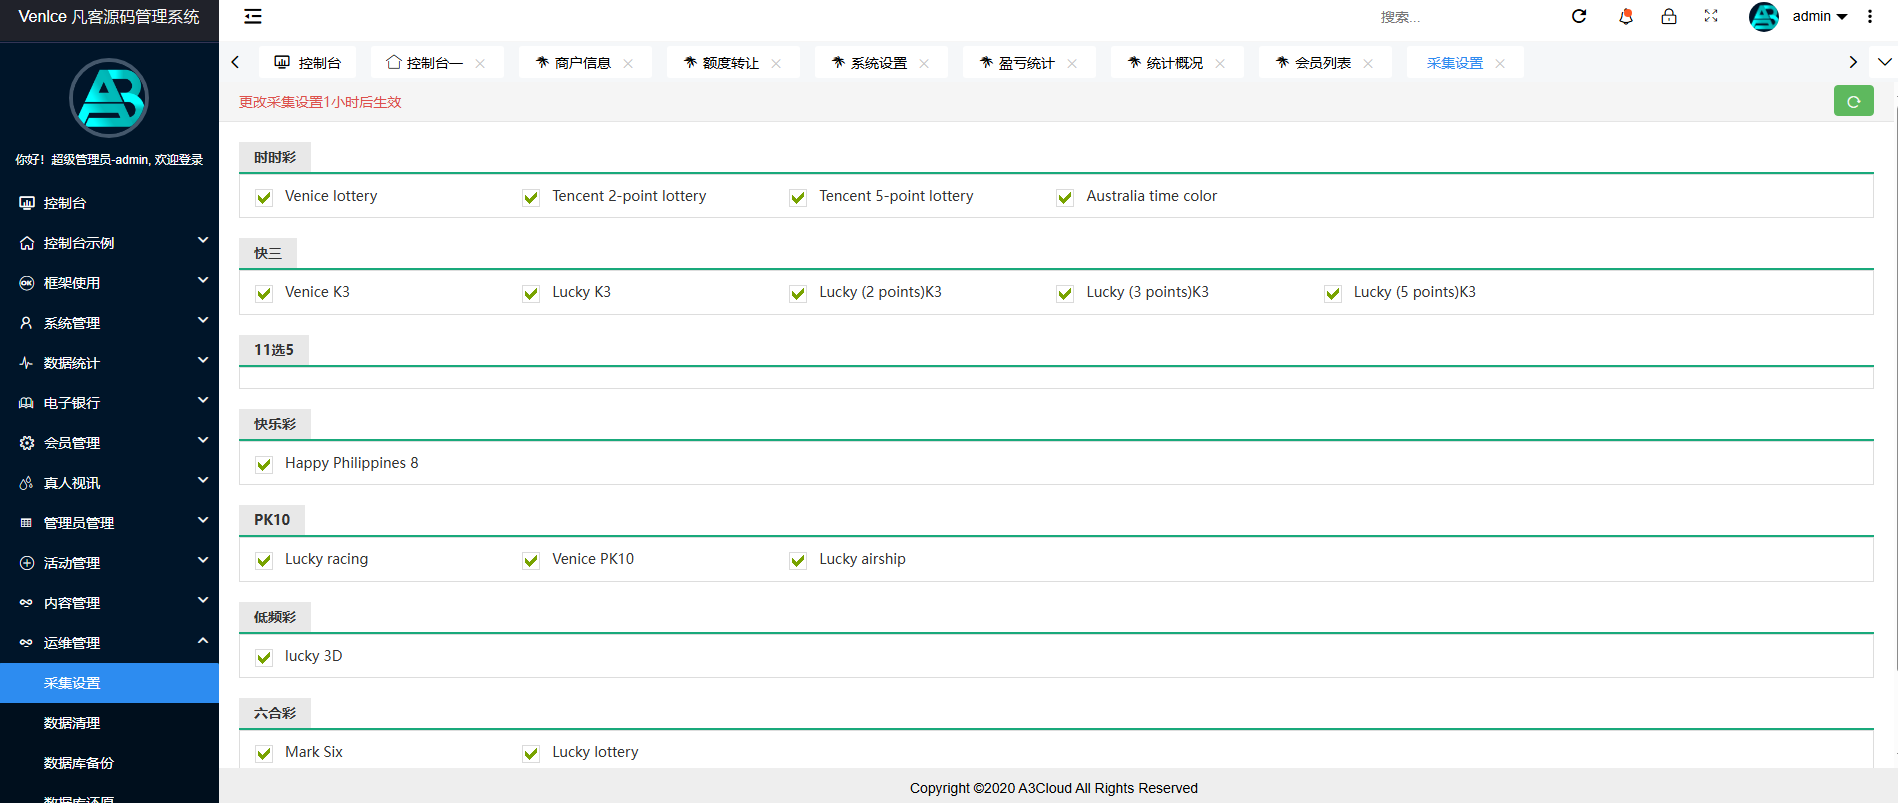Open the notification bell icon

(x=1626, y=16)
